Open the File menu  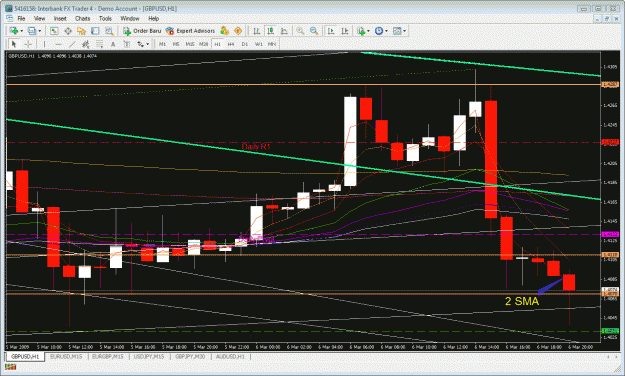(x=21, y=18)
